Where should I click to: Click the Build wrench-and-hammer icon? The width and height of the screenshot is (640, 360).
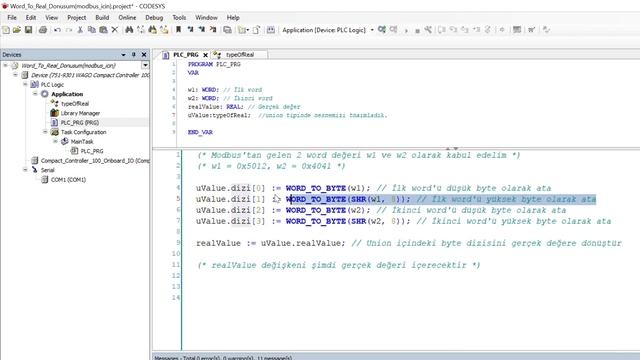point(428,30)
